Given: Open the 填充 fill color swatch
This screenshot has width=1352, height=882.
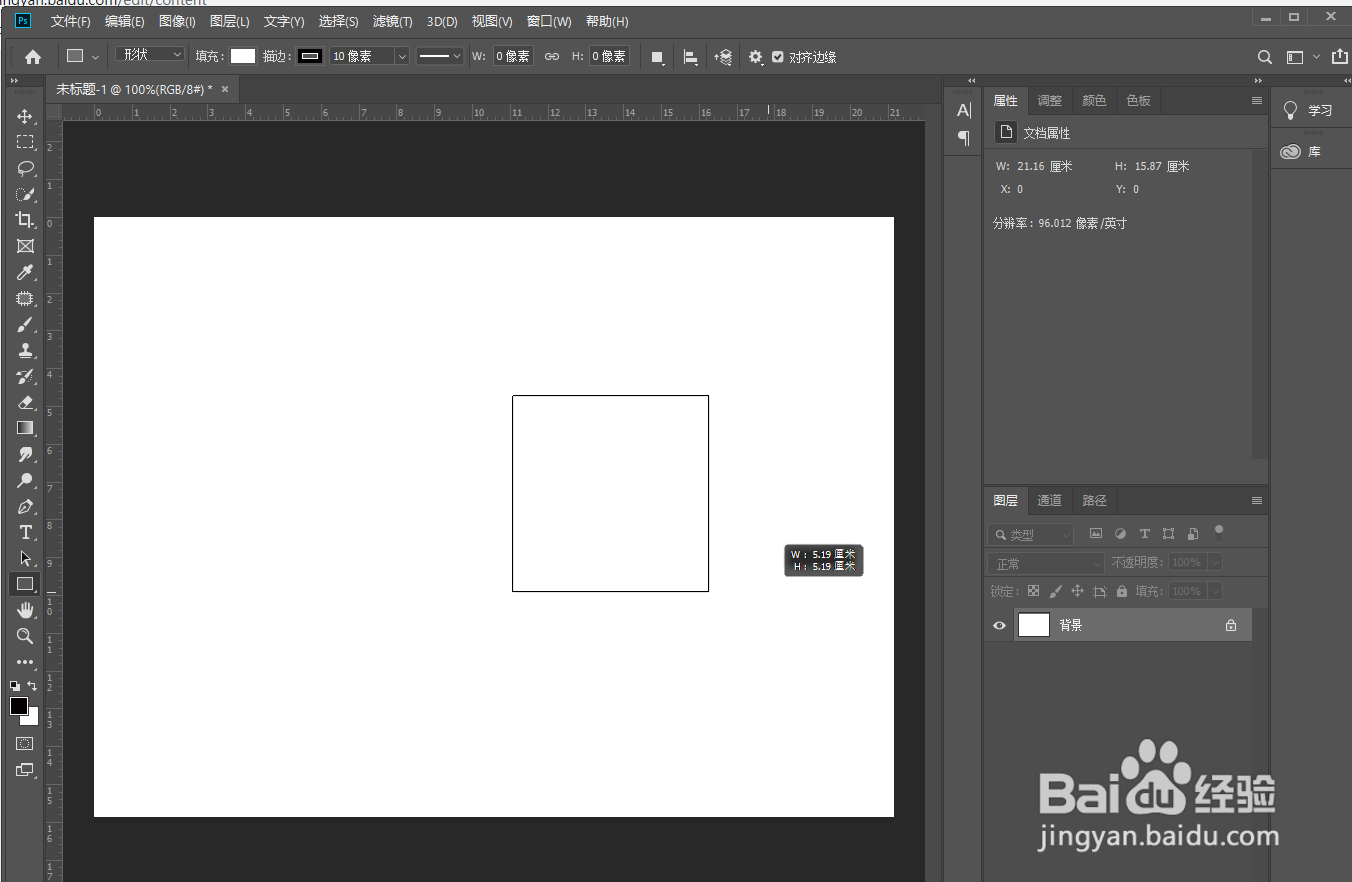Looking at the screenshot, I should click(243, 56).
